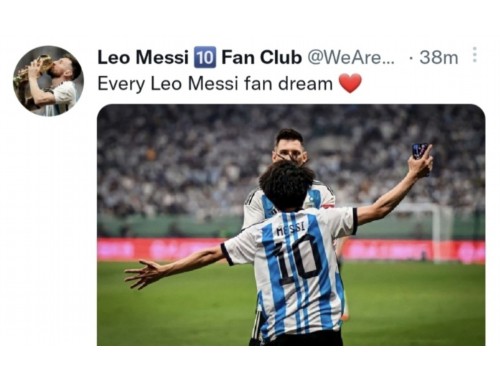Viewport: 500px width, 380px height.
Task: Click the 'Fan Club' name text
Action: tap(262, 57)
